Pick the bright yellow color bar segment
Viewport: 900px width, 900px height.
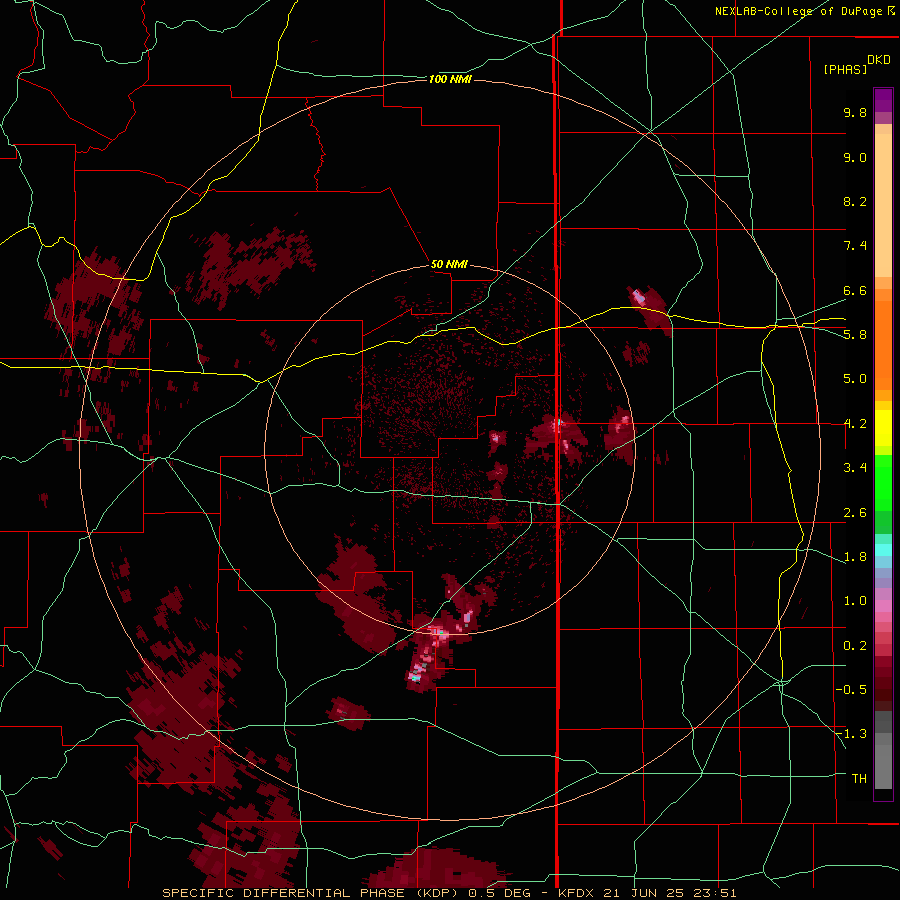[883, 428]
